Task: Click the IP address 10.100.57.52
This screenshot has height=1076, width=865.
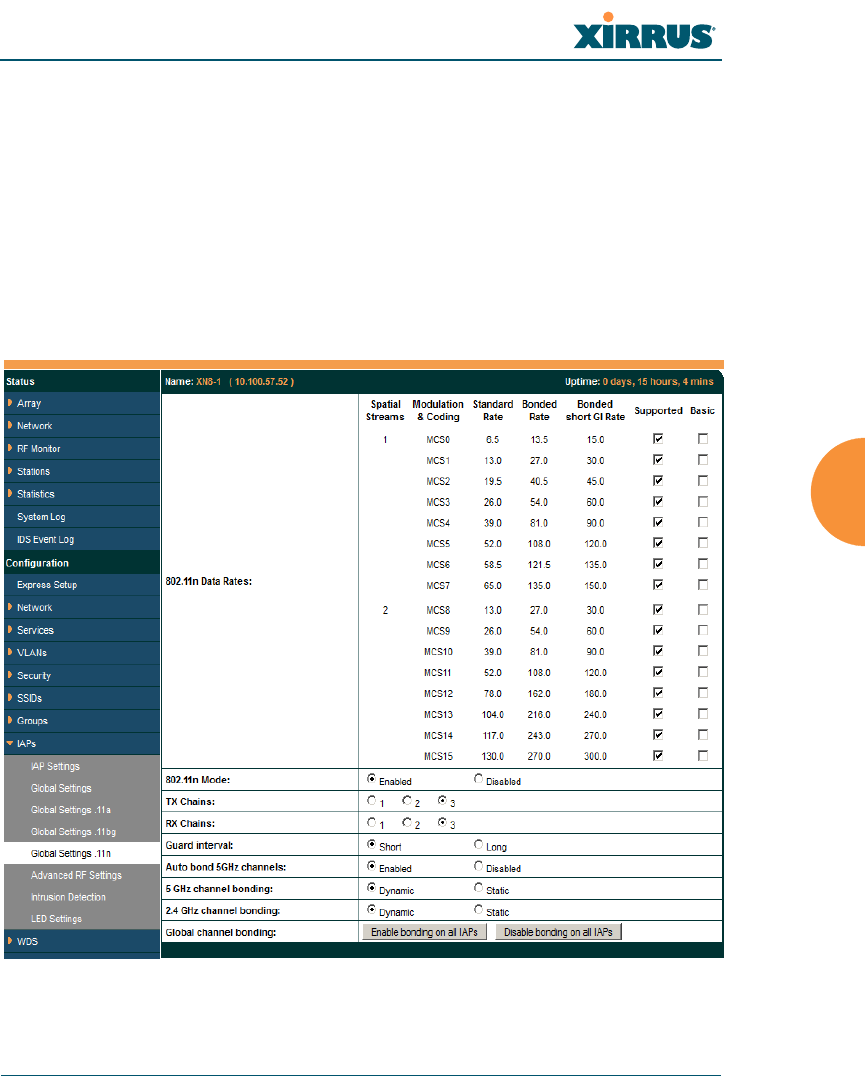Action: (261, 382)
